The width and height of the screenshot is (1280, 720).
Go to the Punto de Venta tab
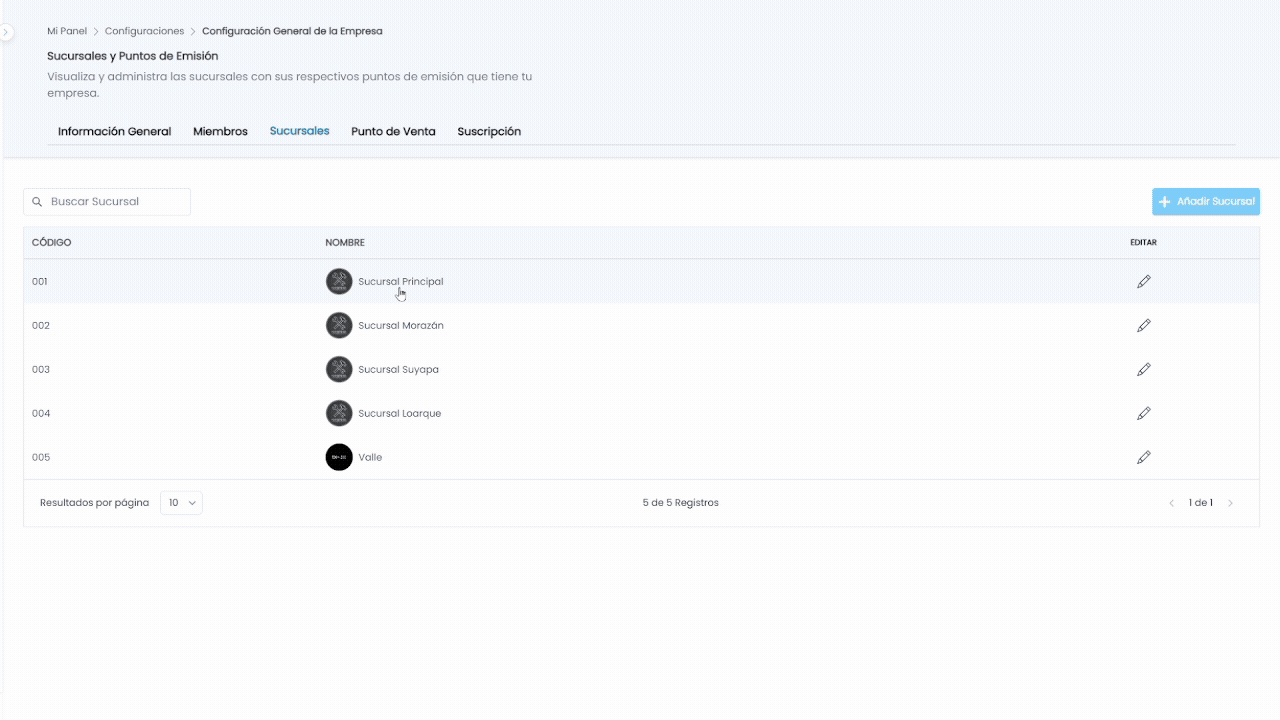(x=393, y=132)
